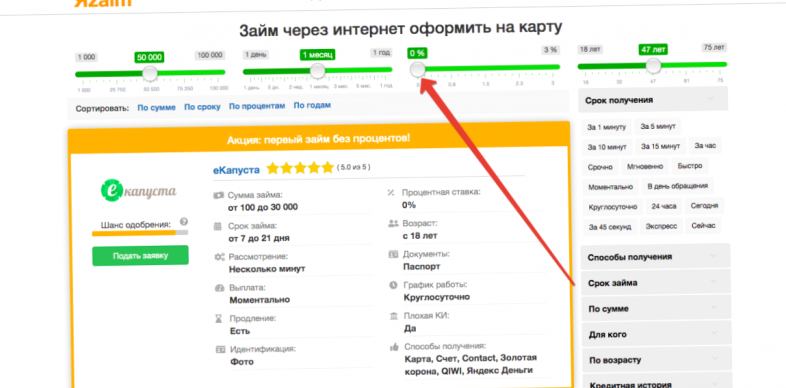Image resolution: width=786 pixels, height=388 pixels.
Task: Click the eKapusta logo image
Action: (138, 190)
